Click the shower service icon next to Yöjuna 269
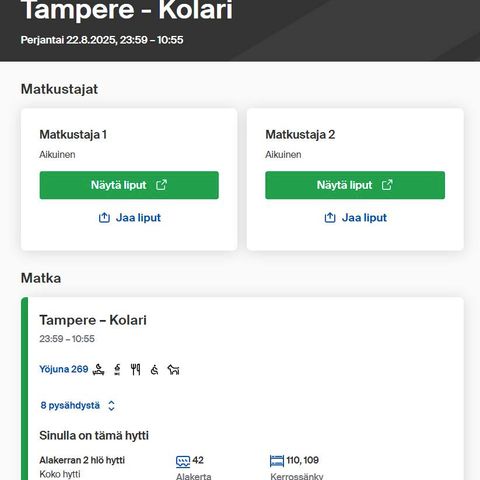This screenshot has width=480, height=480. [x=117, y=369]
